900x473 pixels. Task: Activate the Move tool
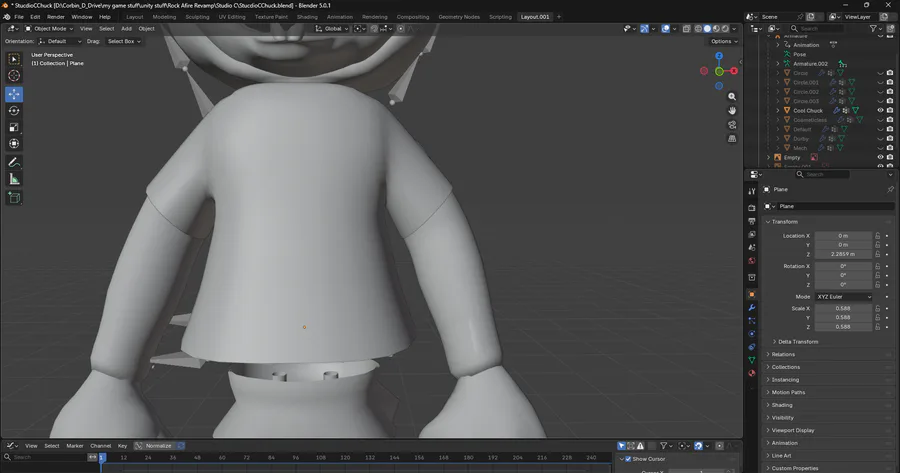pyautogui.click(x=14, y=94)
